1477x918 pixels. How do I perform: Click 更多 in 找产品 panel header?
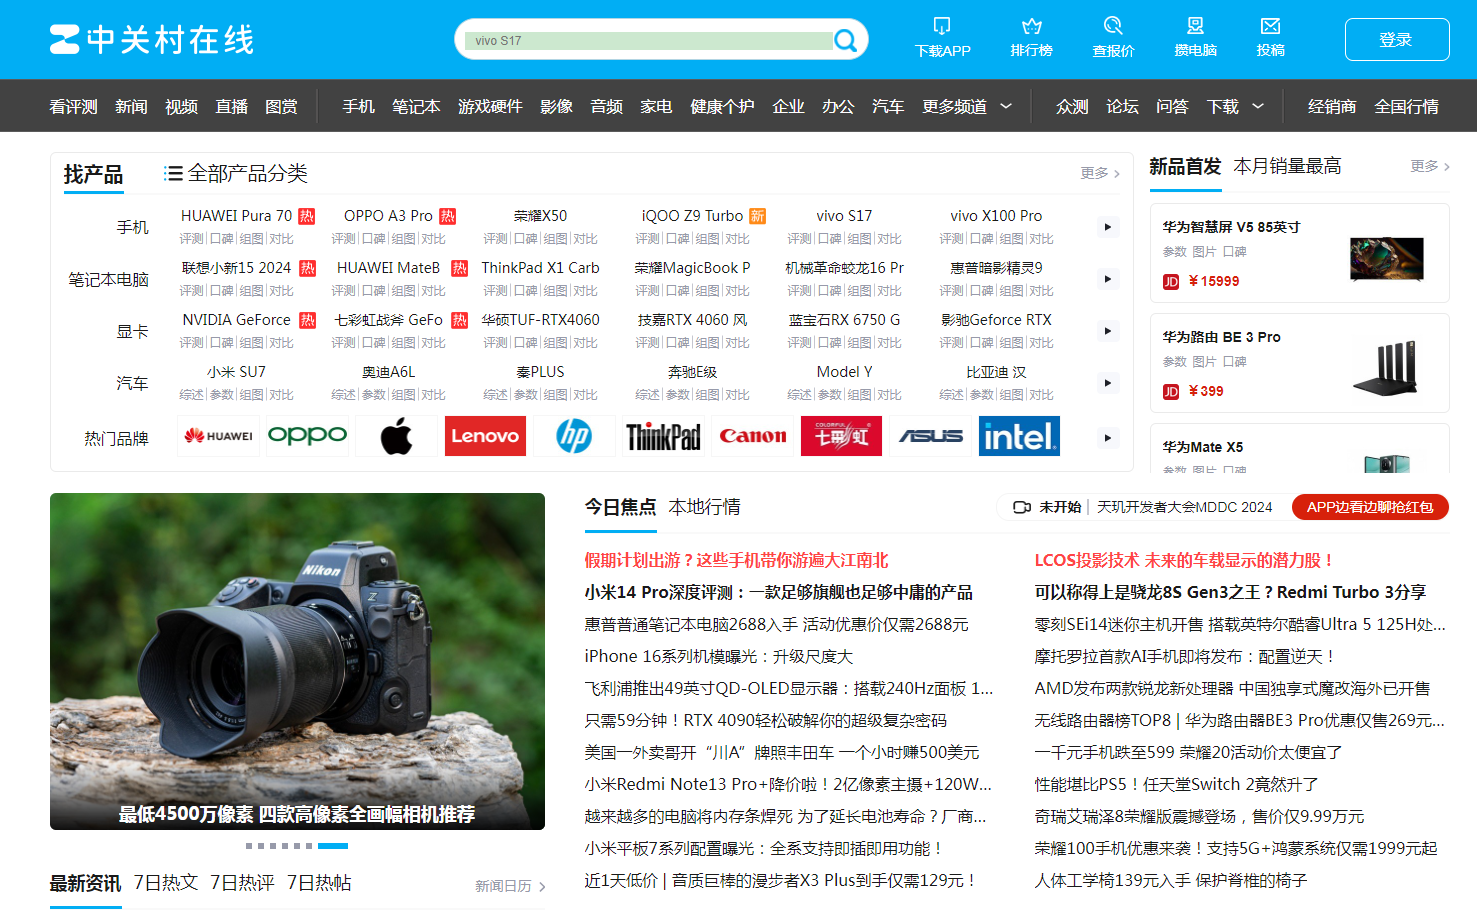click(1099, 173)
